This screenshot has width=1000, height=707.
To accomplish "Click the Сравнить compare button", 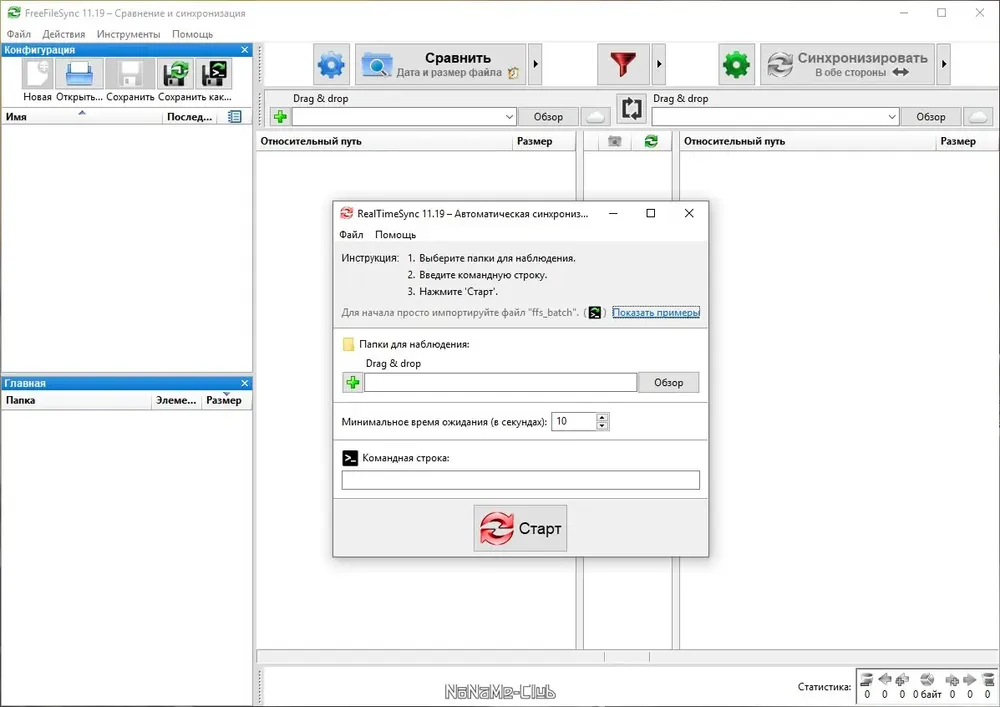I will 441,64.
